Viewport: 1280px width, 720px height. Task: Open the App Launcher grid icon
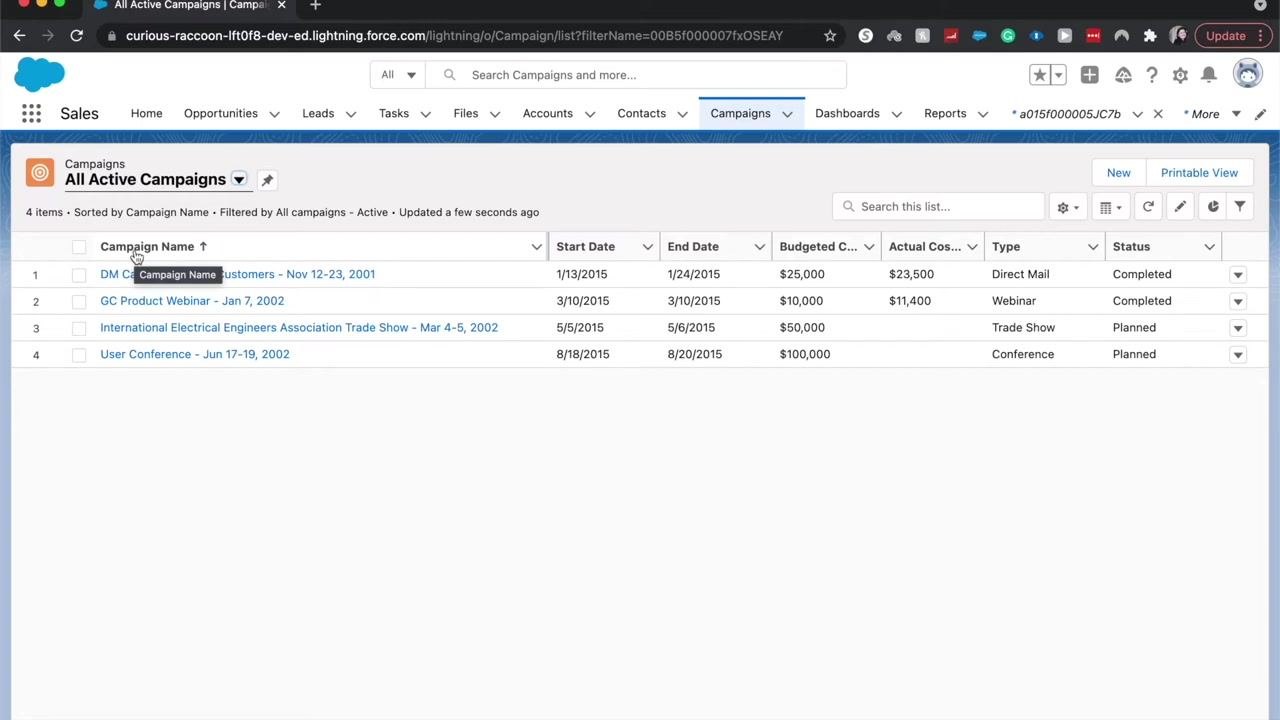click(x=31, y=114)
